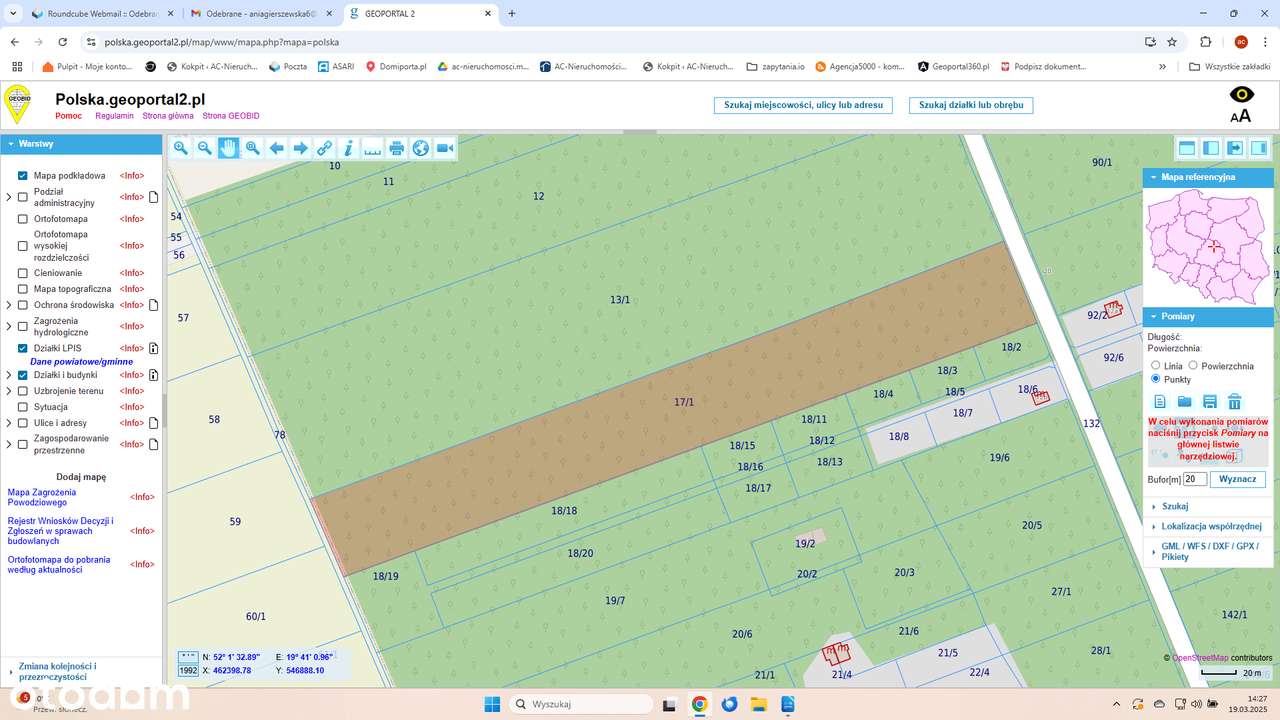Click the right sidebar layout icon
1280x720 pixels.
(x=1259, y=148)
